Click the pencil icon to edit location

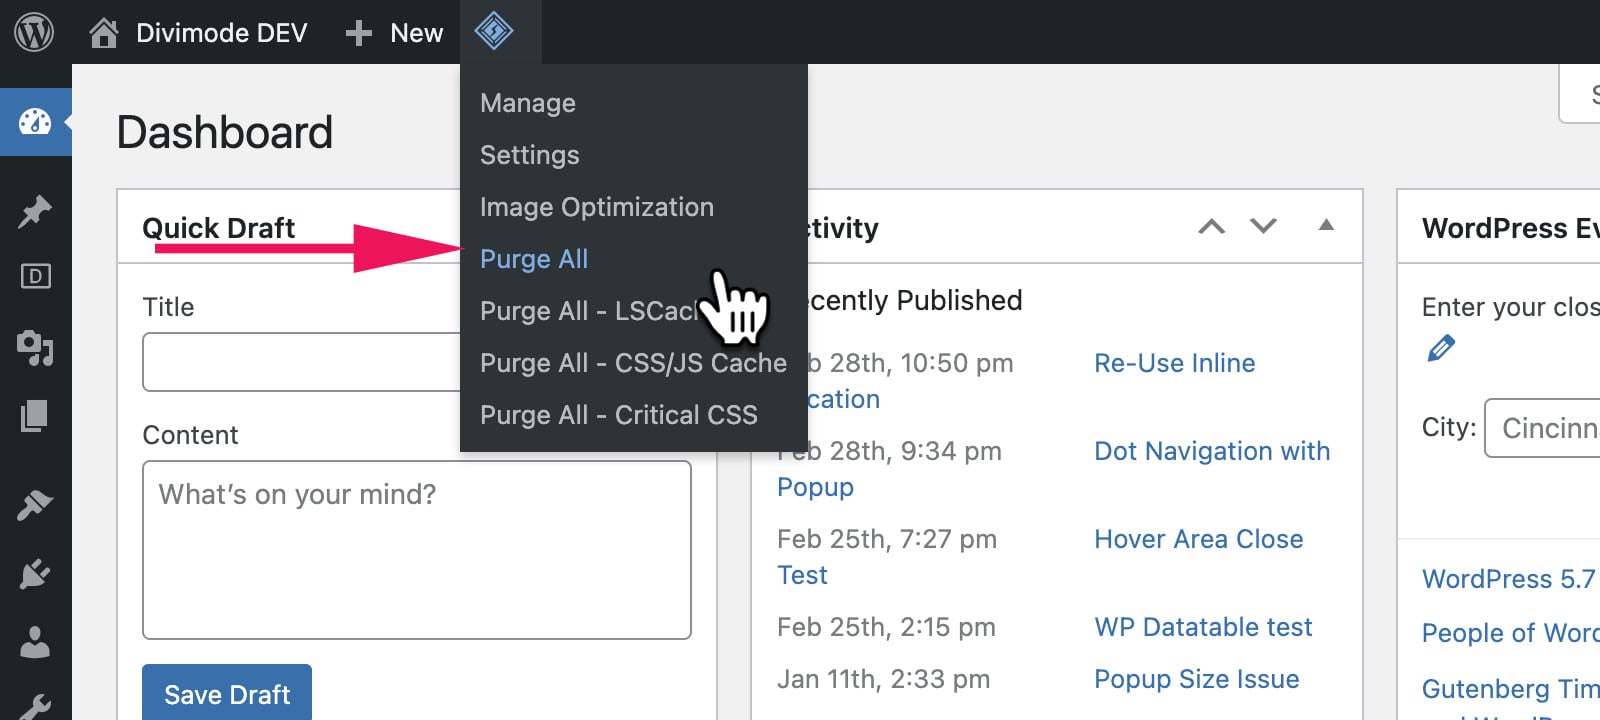(1441, 349)
